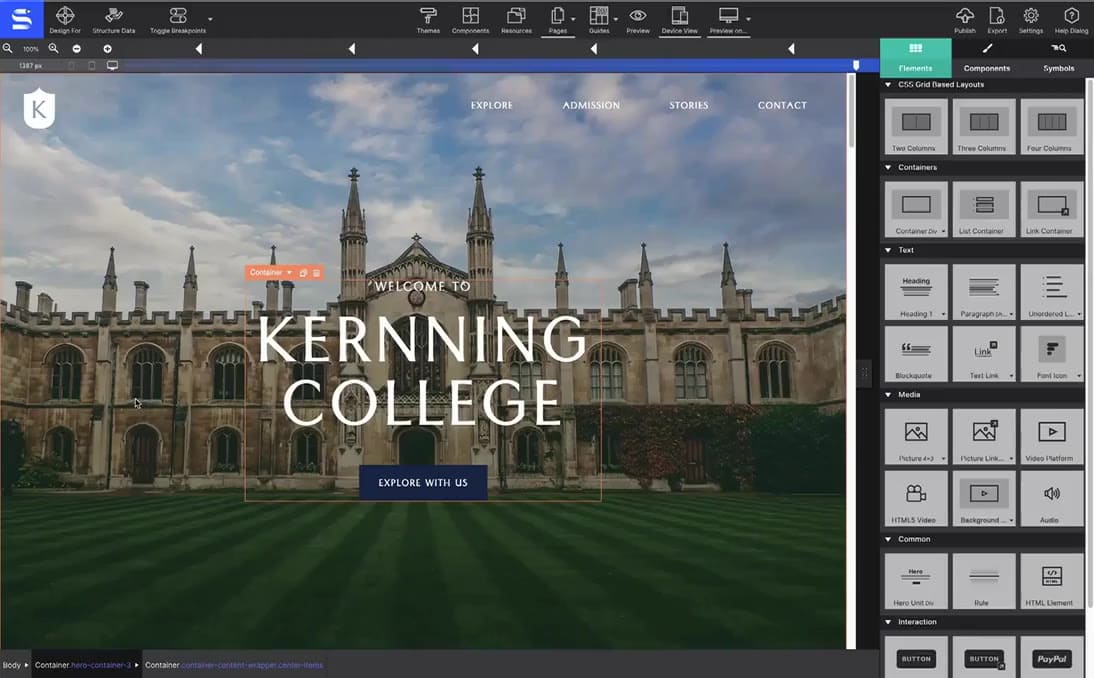This screenshot has height=678, width=1094.
Task: Click the Resources icon in toolbar
Action: [516, 19]
